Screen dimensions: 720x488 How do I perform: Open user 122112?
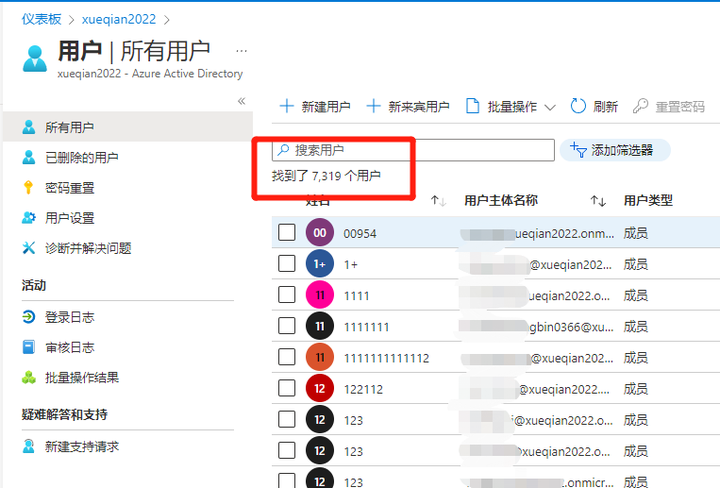363,389
